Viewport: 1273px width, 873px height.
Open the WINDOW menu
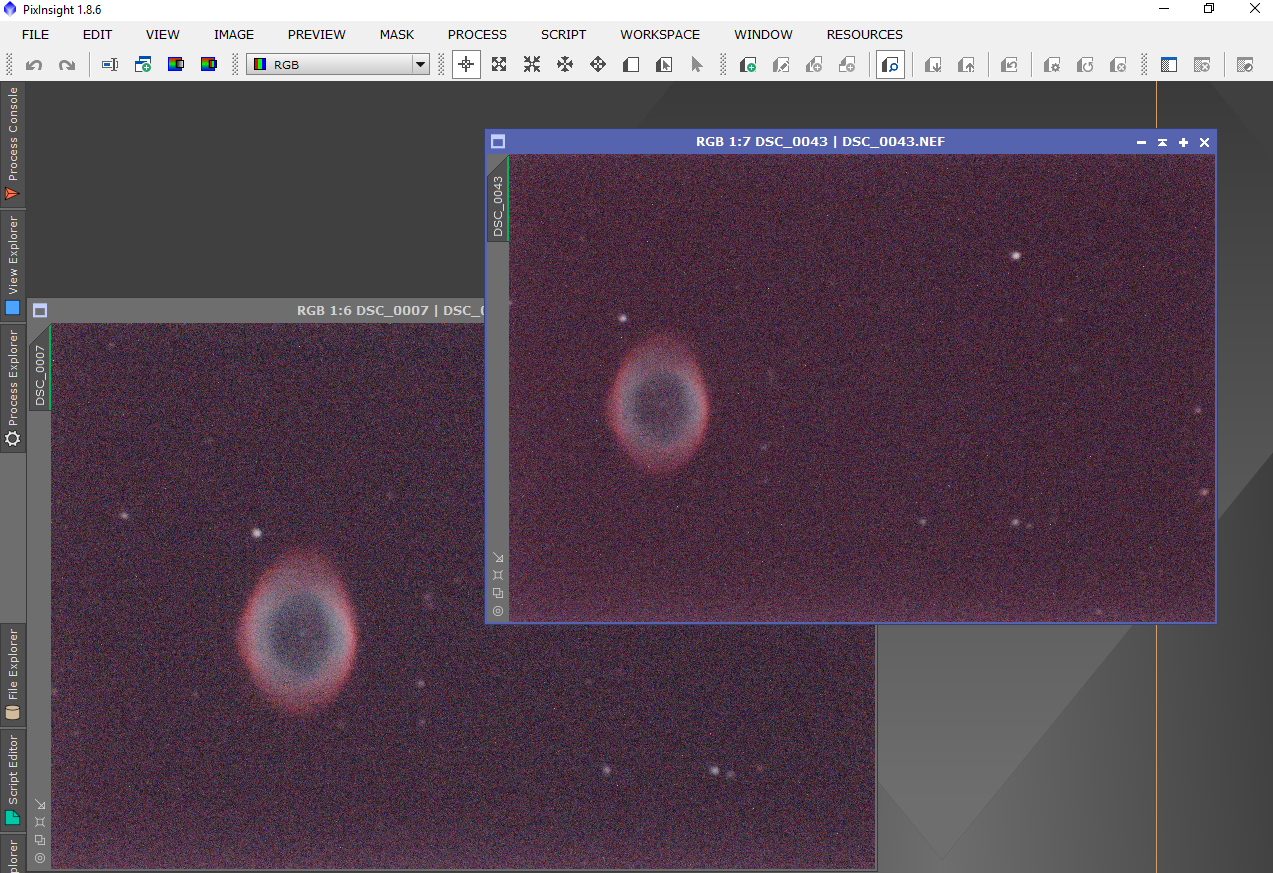pos(764,34)
